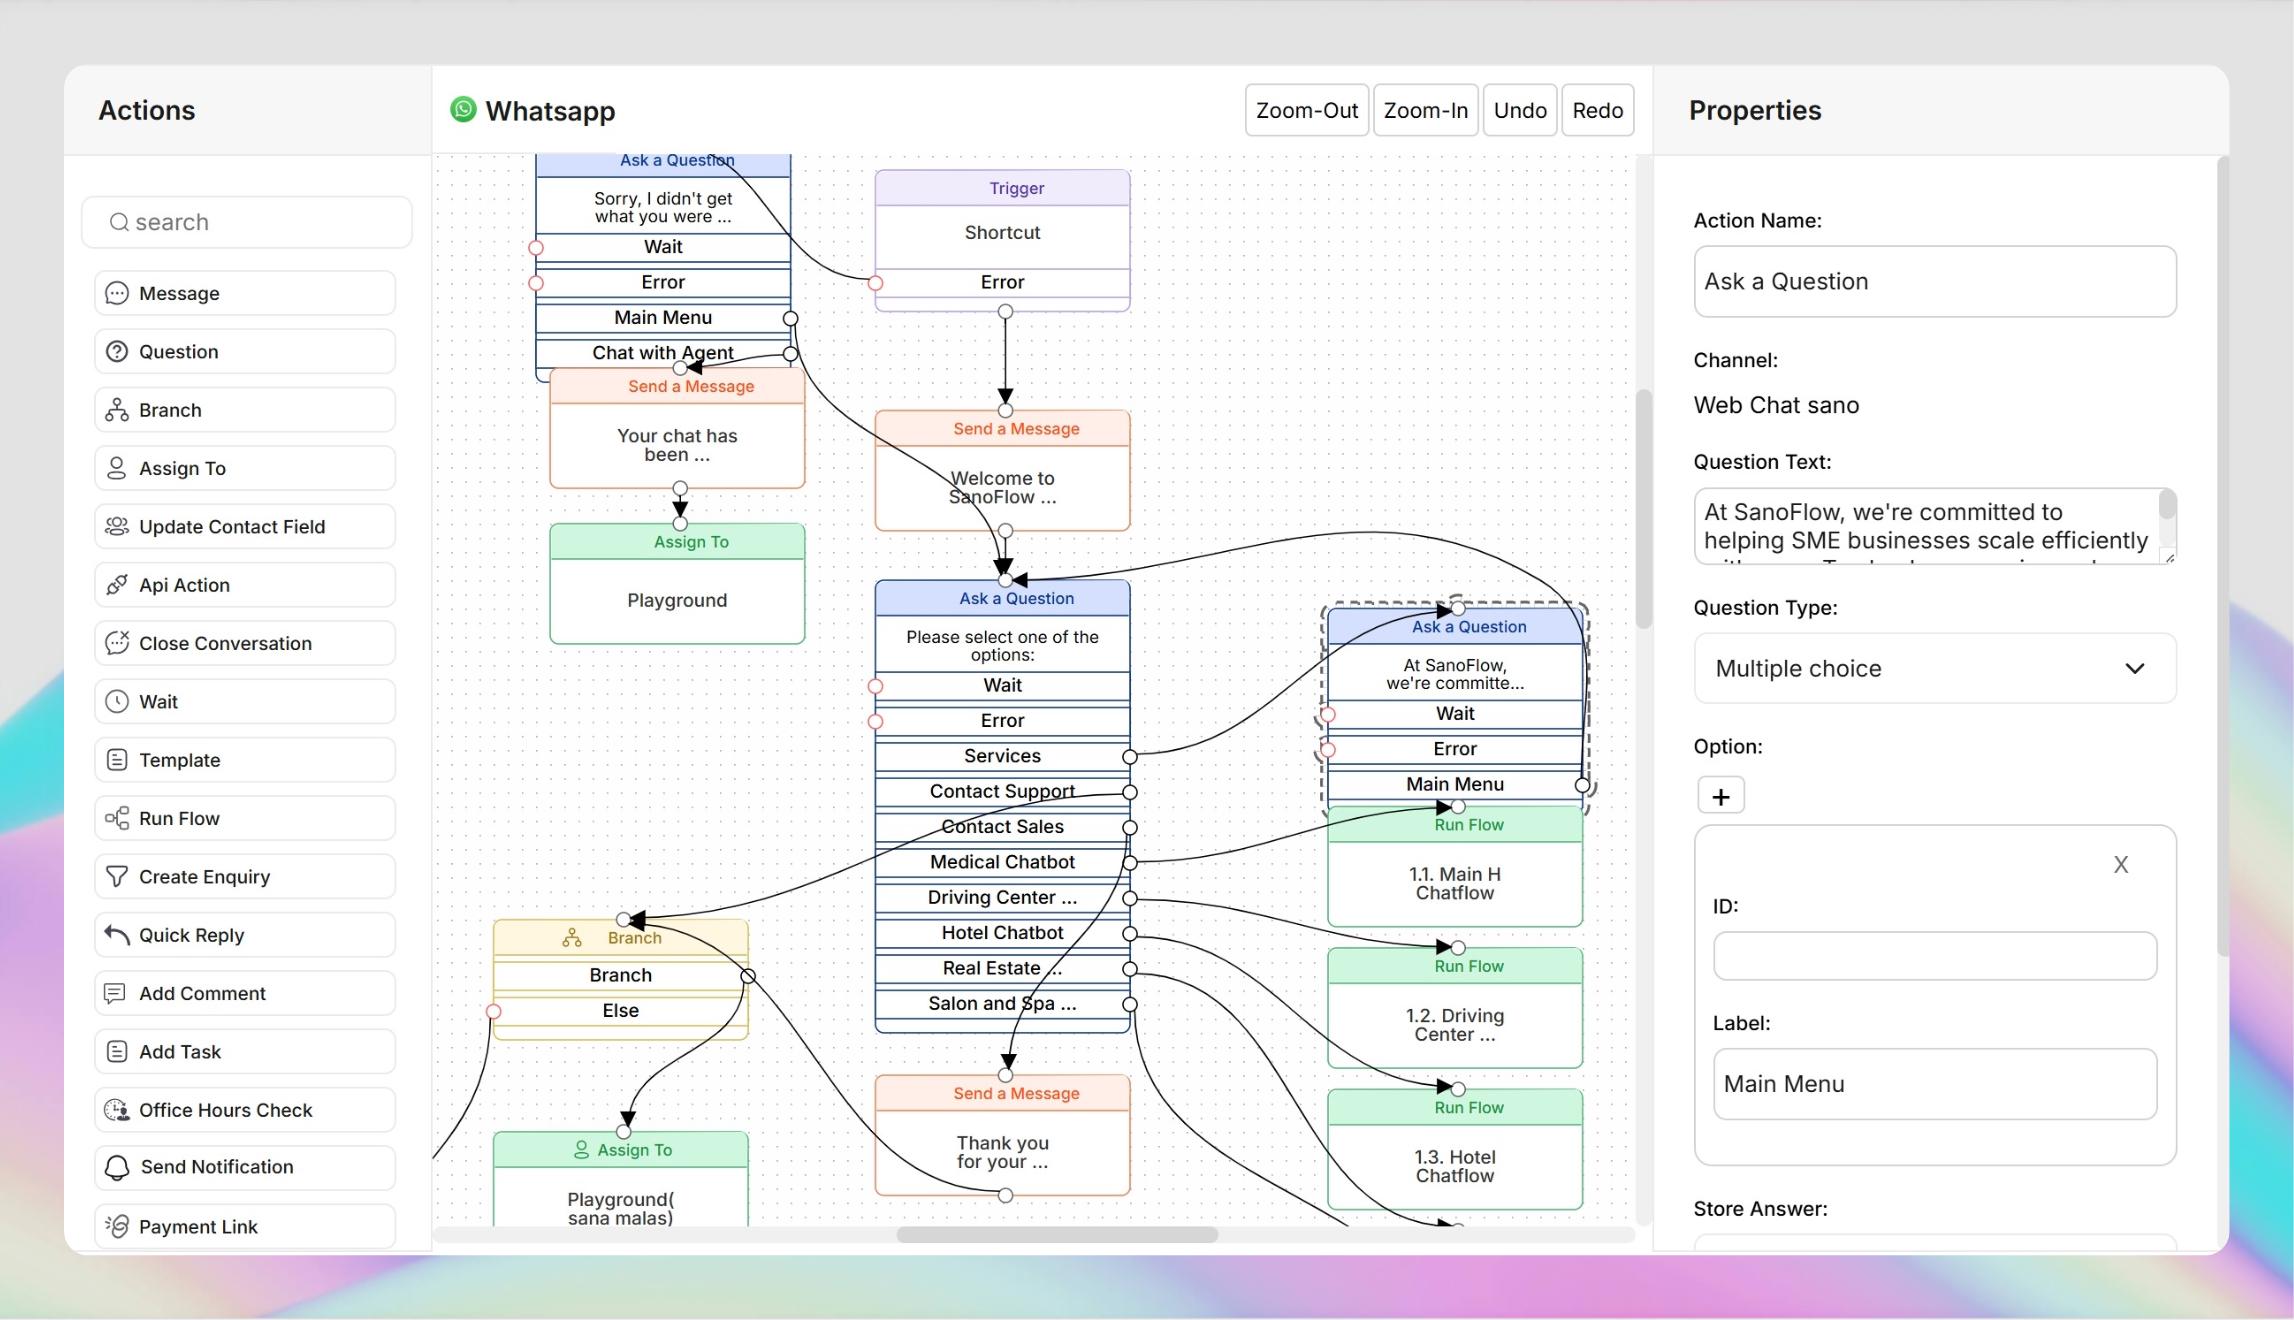Screen dimensions: 2294x1320
Task: Click the canvas horizontal scrollbar thumb
Action: click(1057, 1235)
